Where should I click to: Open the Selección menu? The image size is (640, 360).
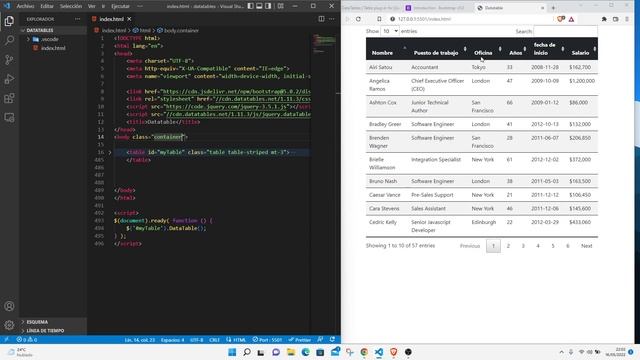[71, 6]
